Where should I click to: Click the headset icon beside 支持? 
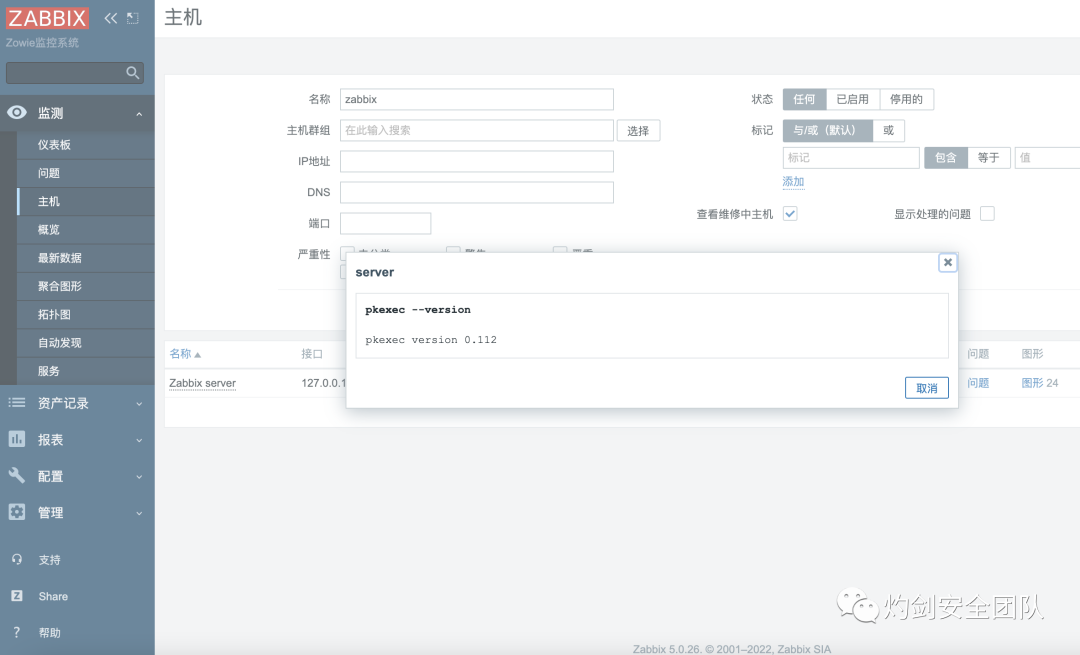coord(17,559)
